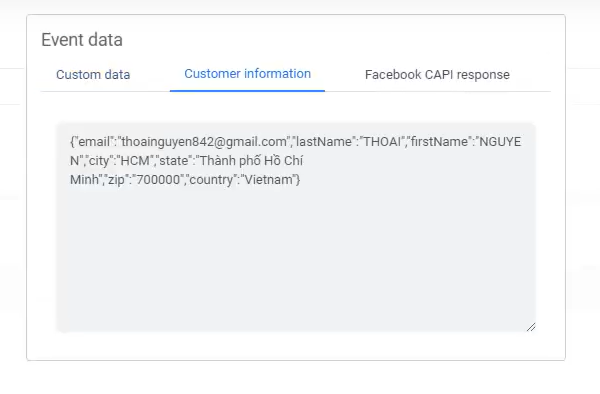Image resolution: width=600 pixels, height=394 pixels.
Task: Open the Facebook CAPI response tab
Action: (437, 75)
